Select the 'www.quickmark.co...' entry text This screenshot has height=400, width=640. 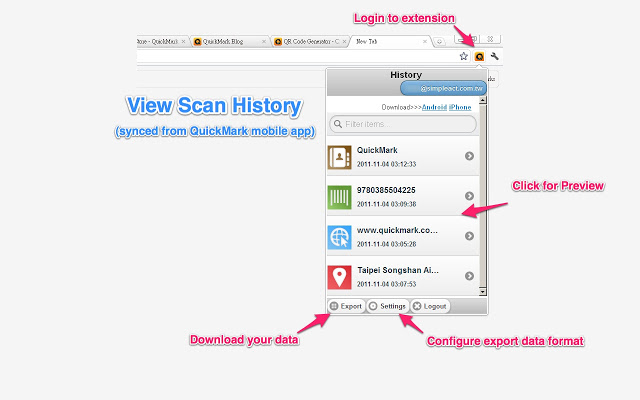click(397, 230)
